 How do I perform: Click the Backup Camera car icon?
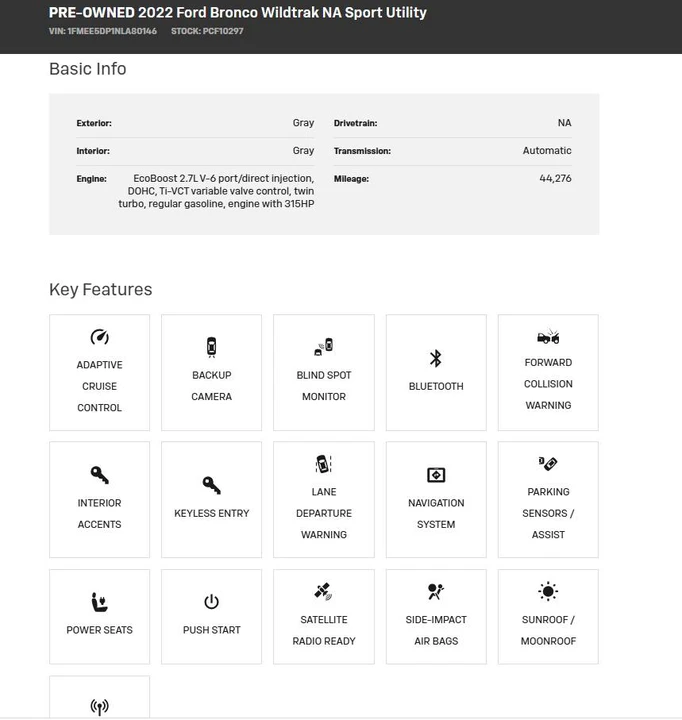click(211, 347)
